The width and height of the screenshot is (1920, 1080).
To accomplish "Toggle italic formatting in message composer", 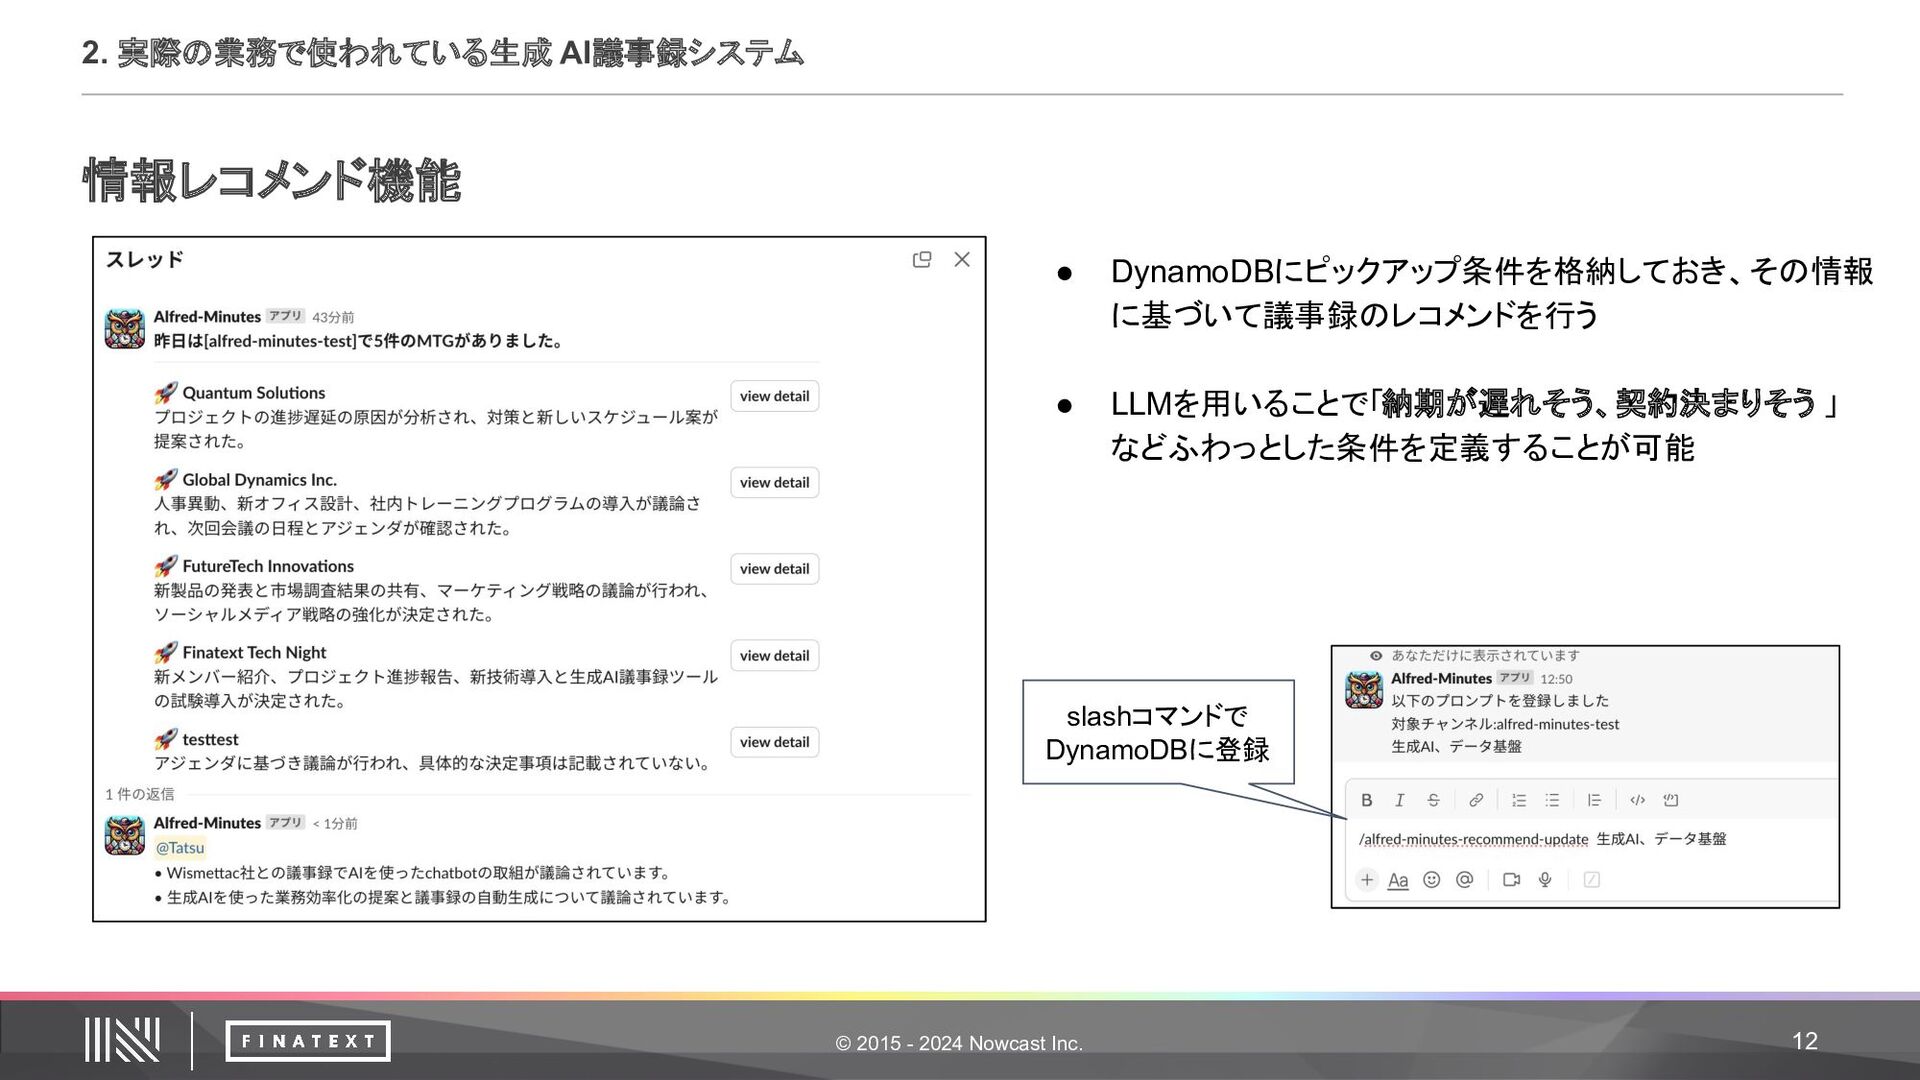I will tap(1399, 800).
